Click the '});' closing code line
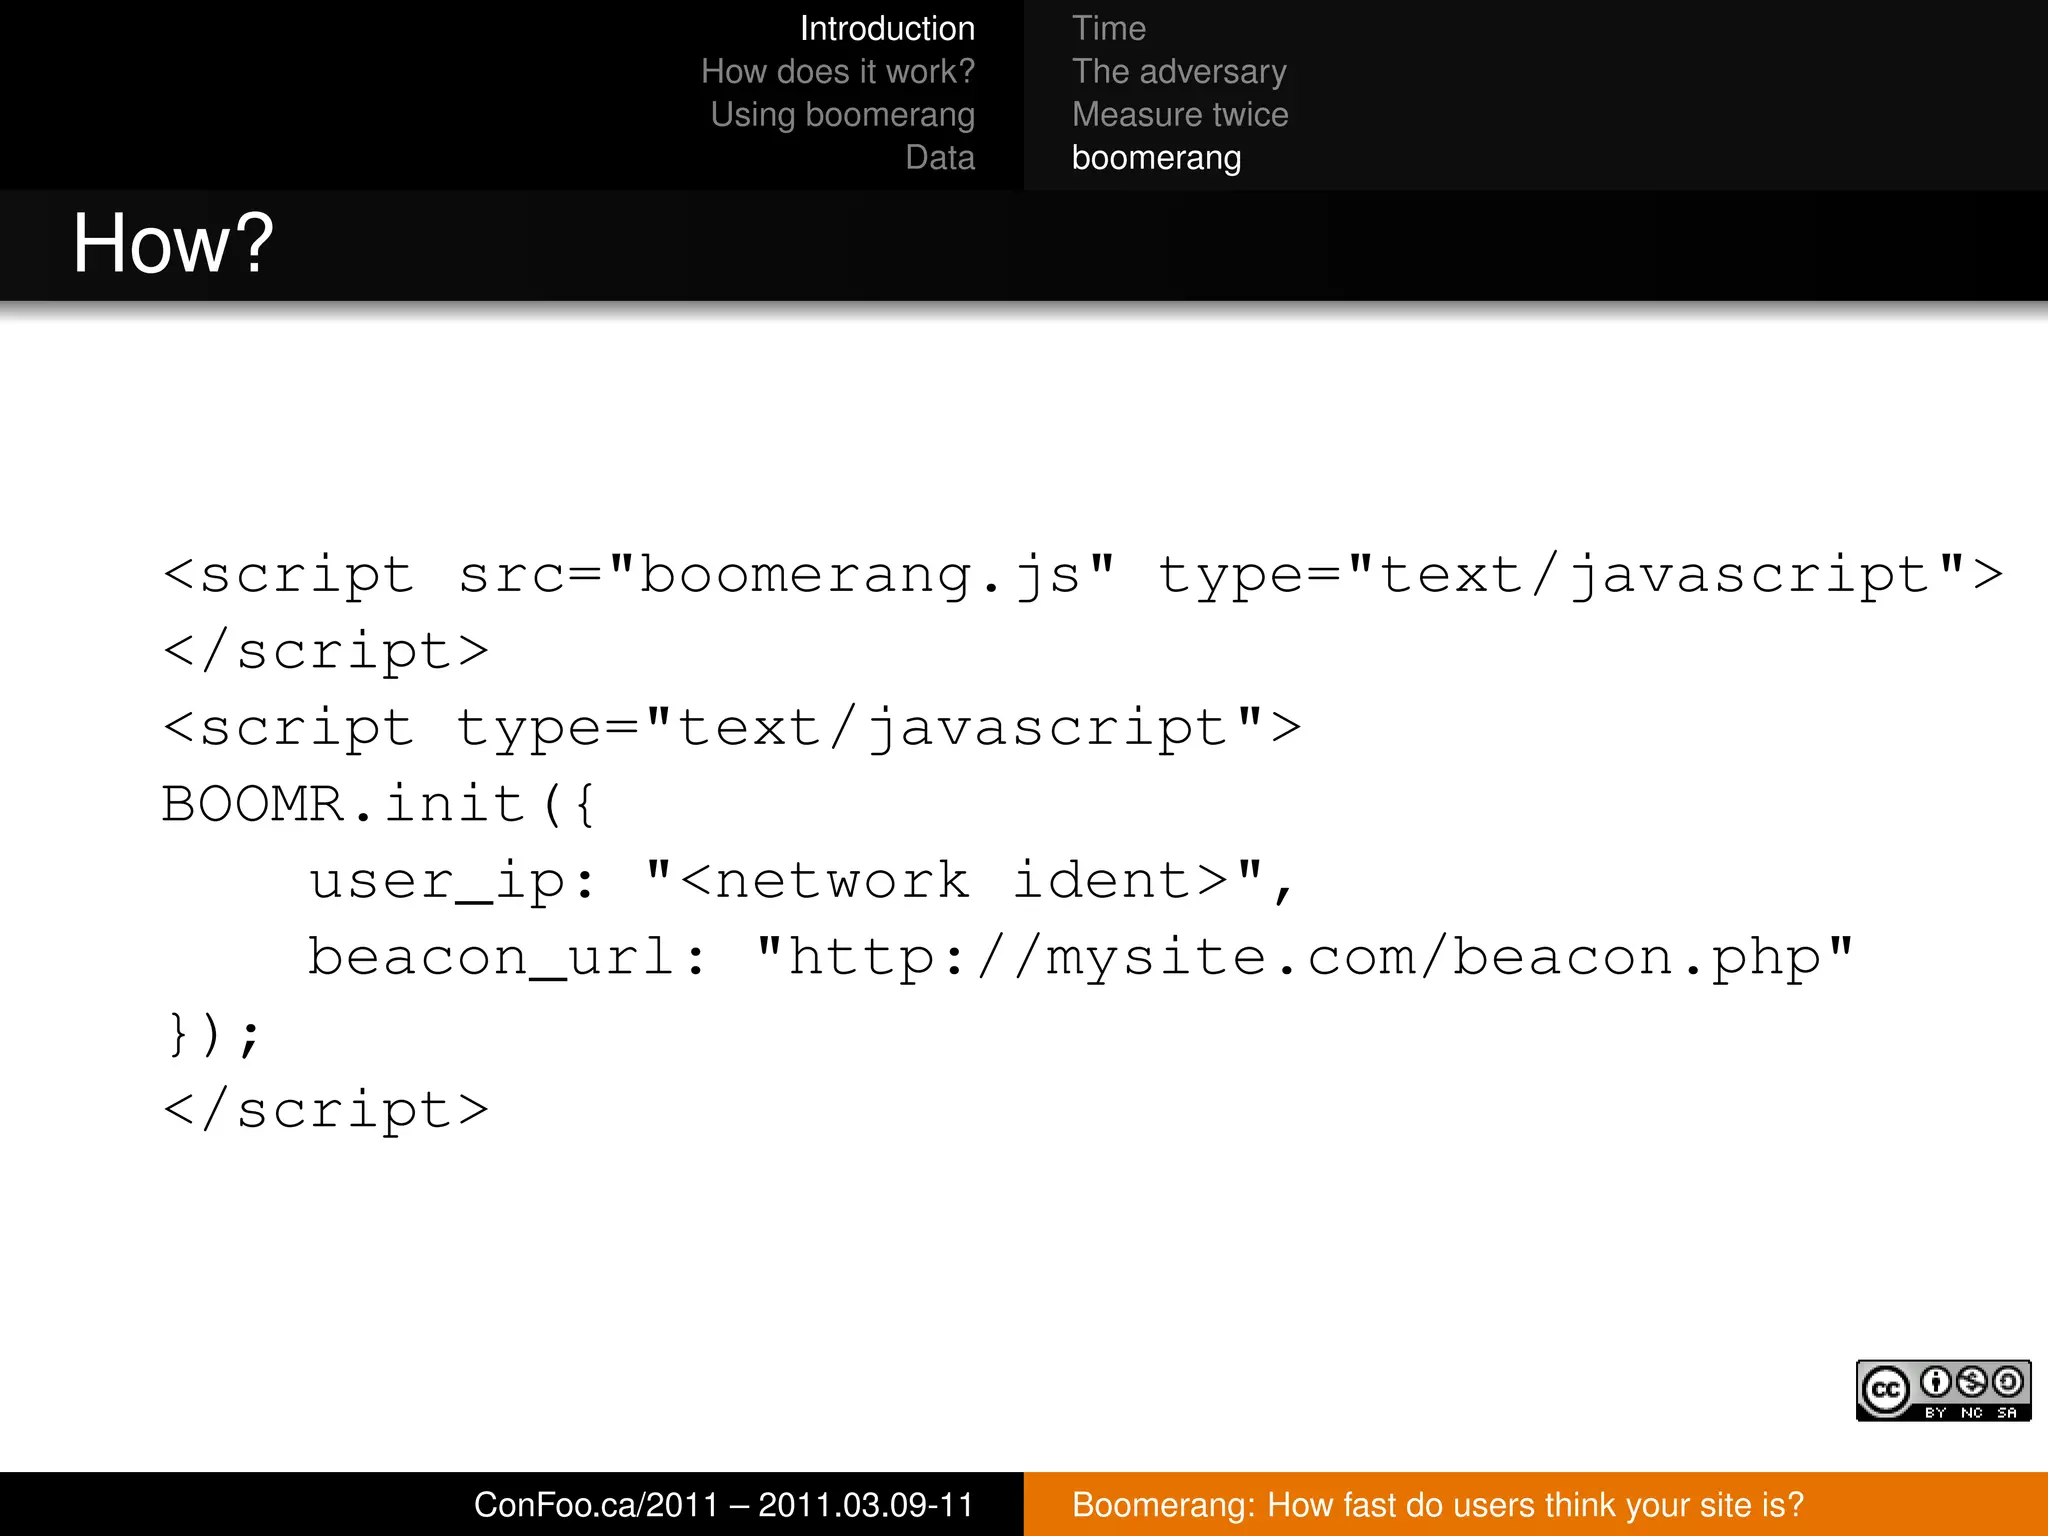The width and height of the screenshot is (2048, 1536). tap(213, 1035)
